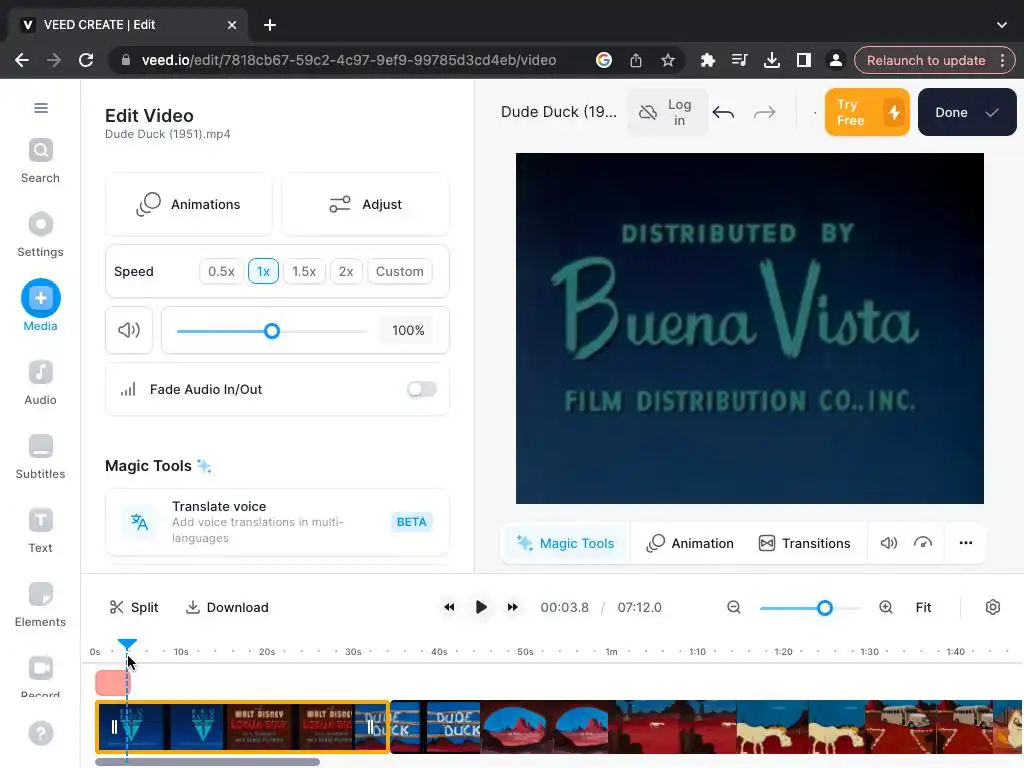
Task: Redo the last edit
Action: pos(764,112)
